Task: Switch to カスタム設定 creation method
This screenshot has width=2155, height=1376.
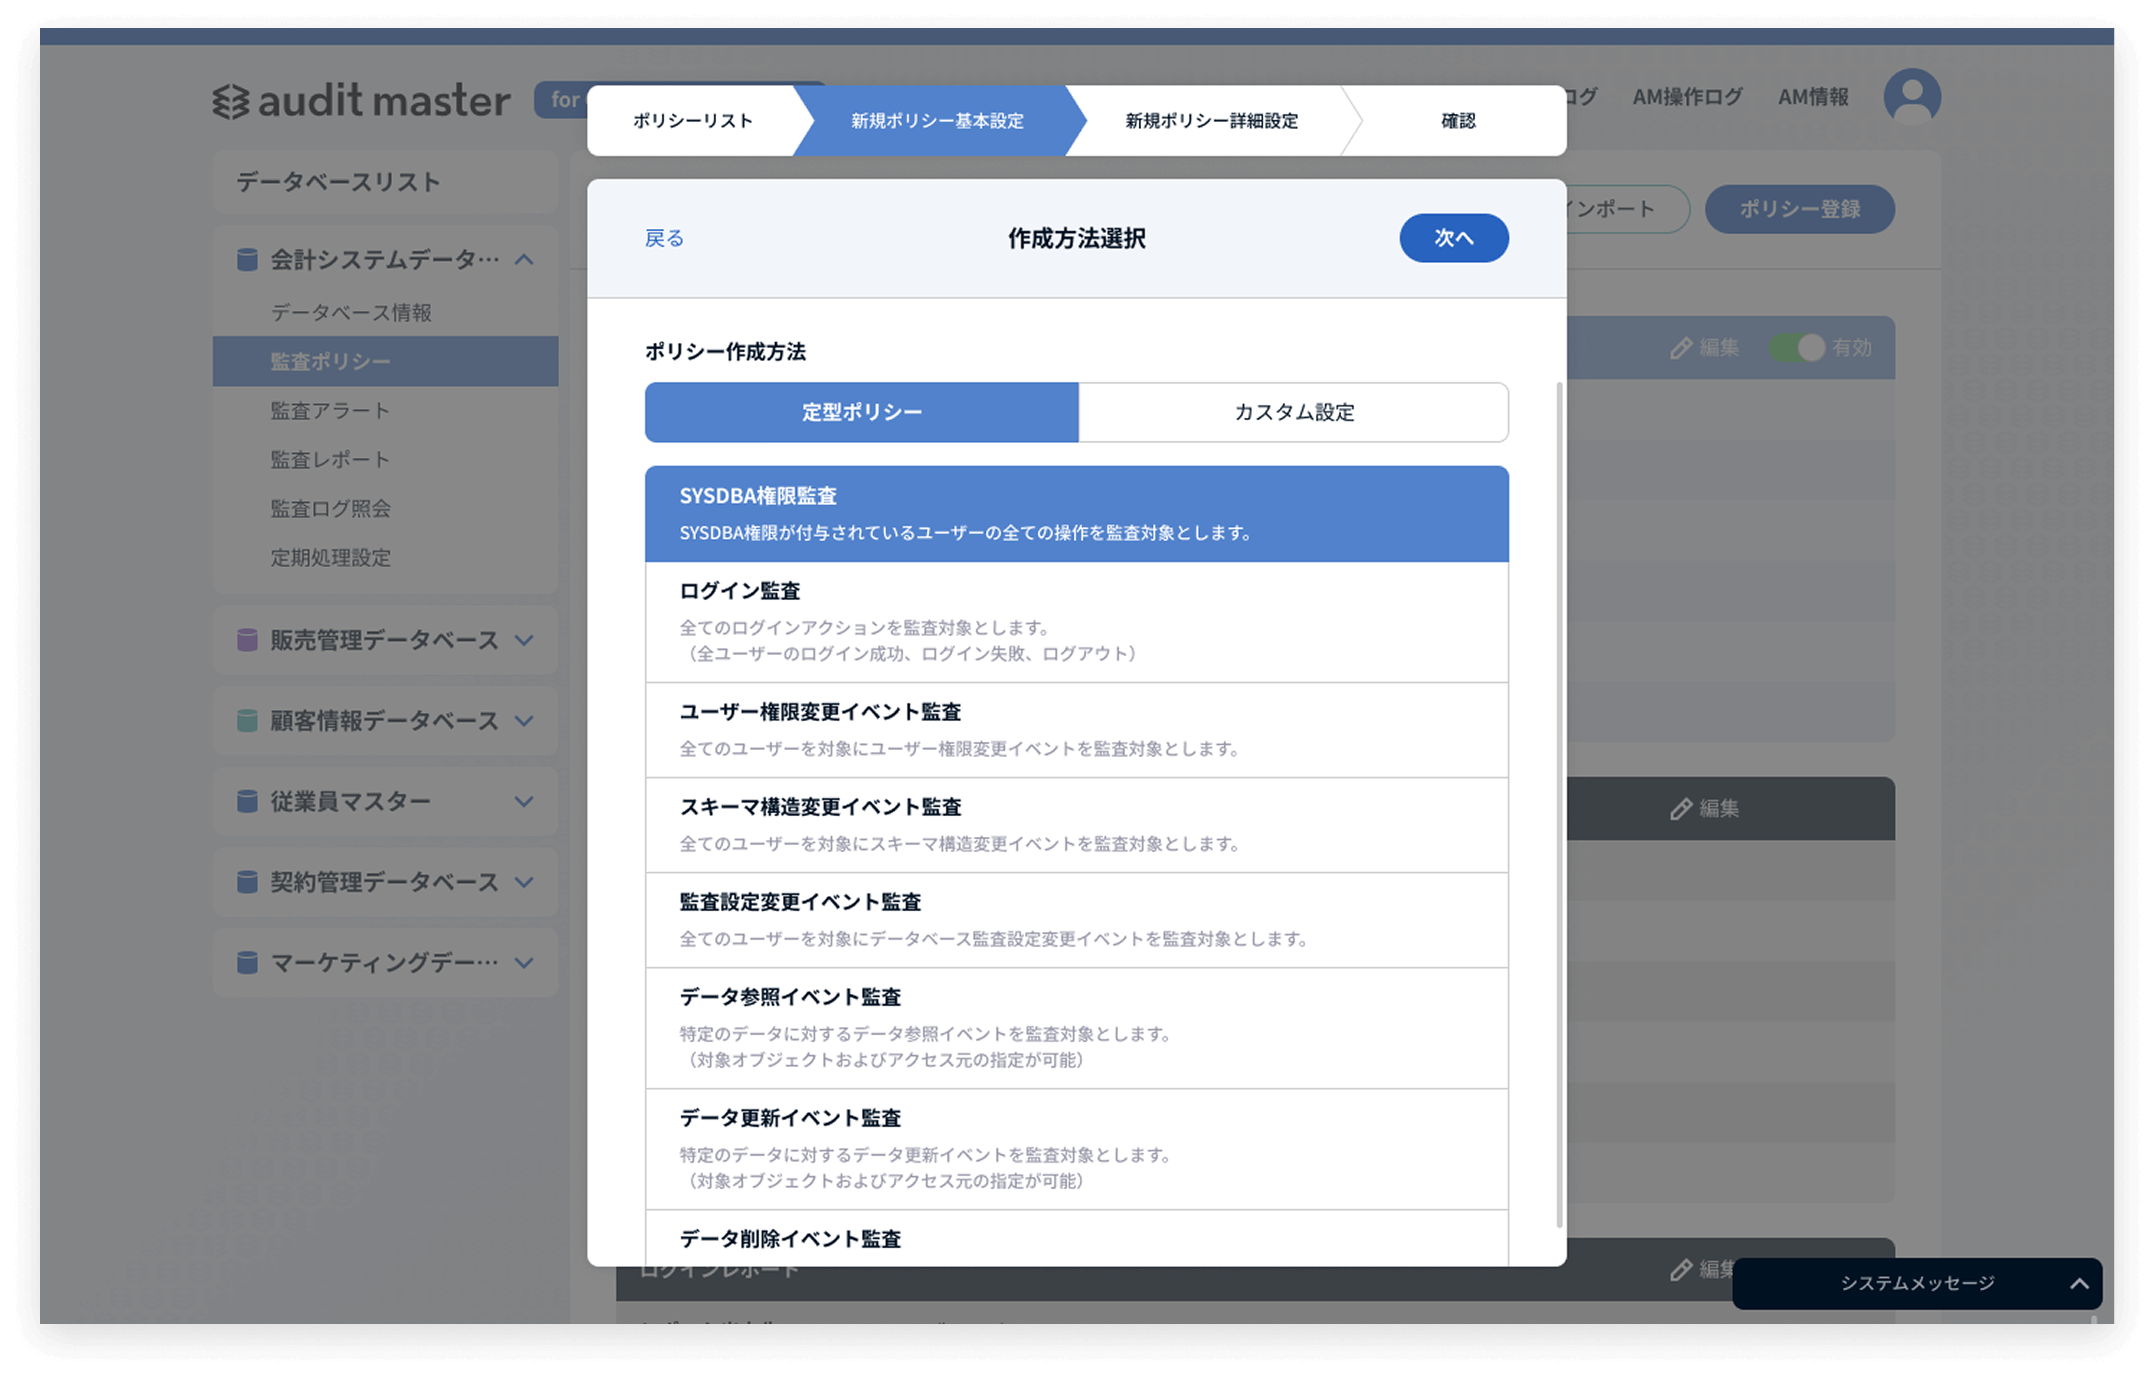Action: pyautogui.click(x=1293, y=412)
